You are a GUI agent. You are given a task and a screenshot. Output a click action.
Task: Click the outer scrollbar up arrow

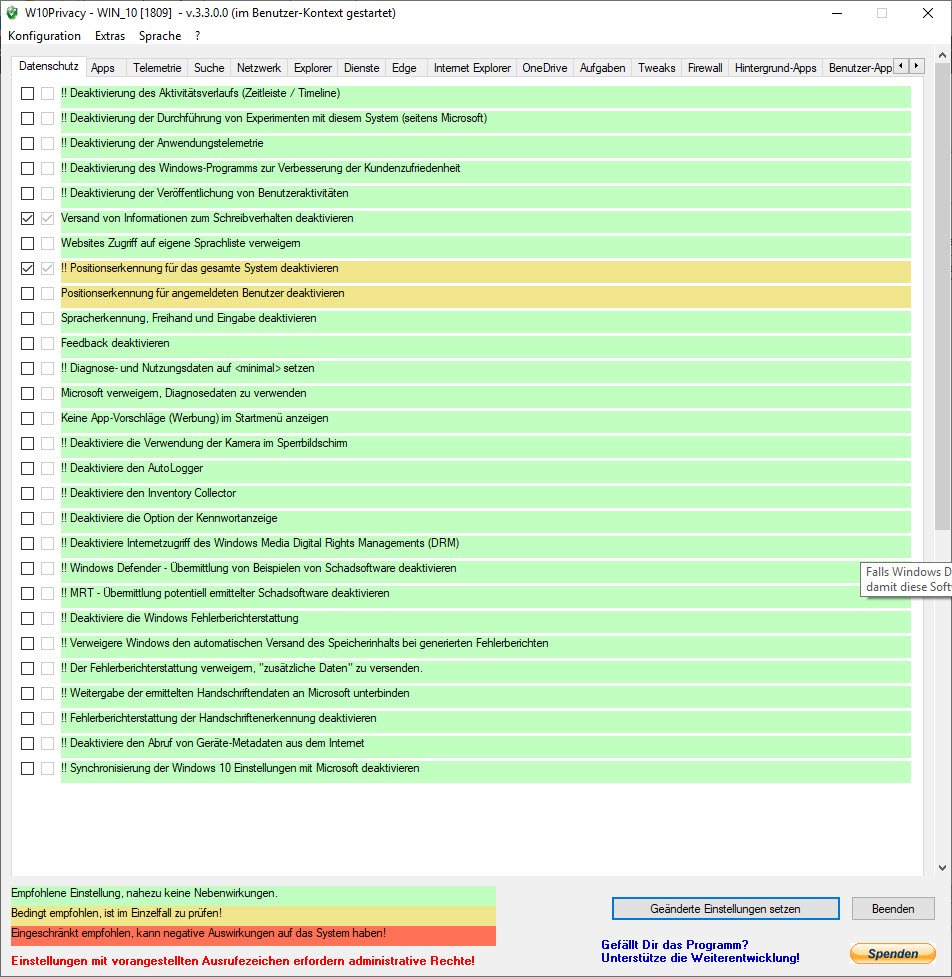942,55
